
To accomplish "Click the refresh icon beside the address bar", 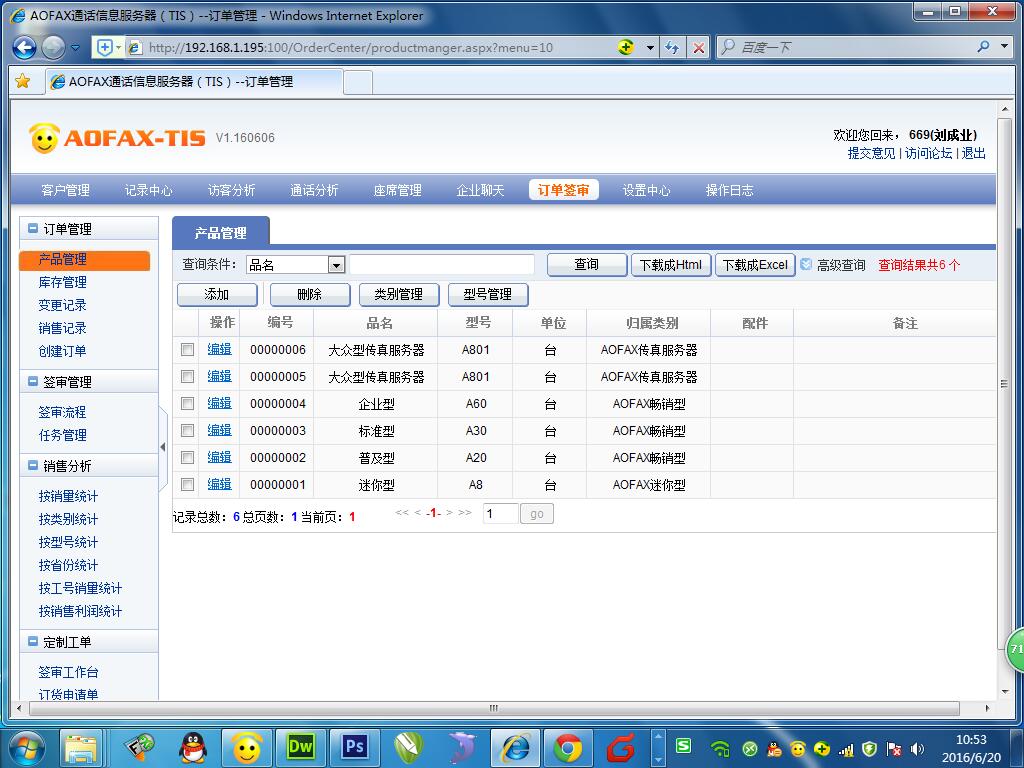I will (x=672, y=47).
